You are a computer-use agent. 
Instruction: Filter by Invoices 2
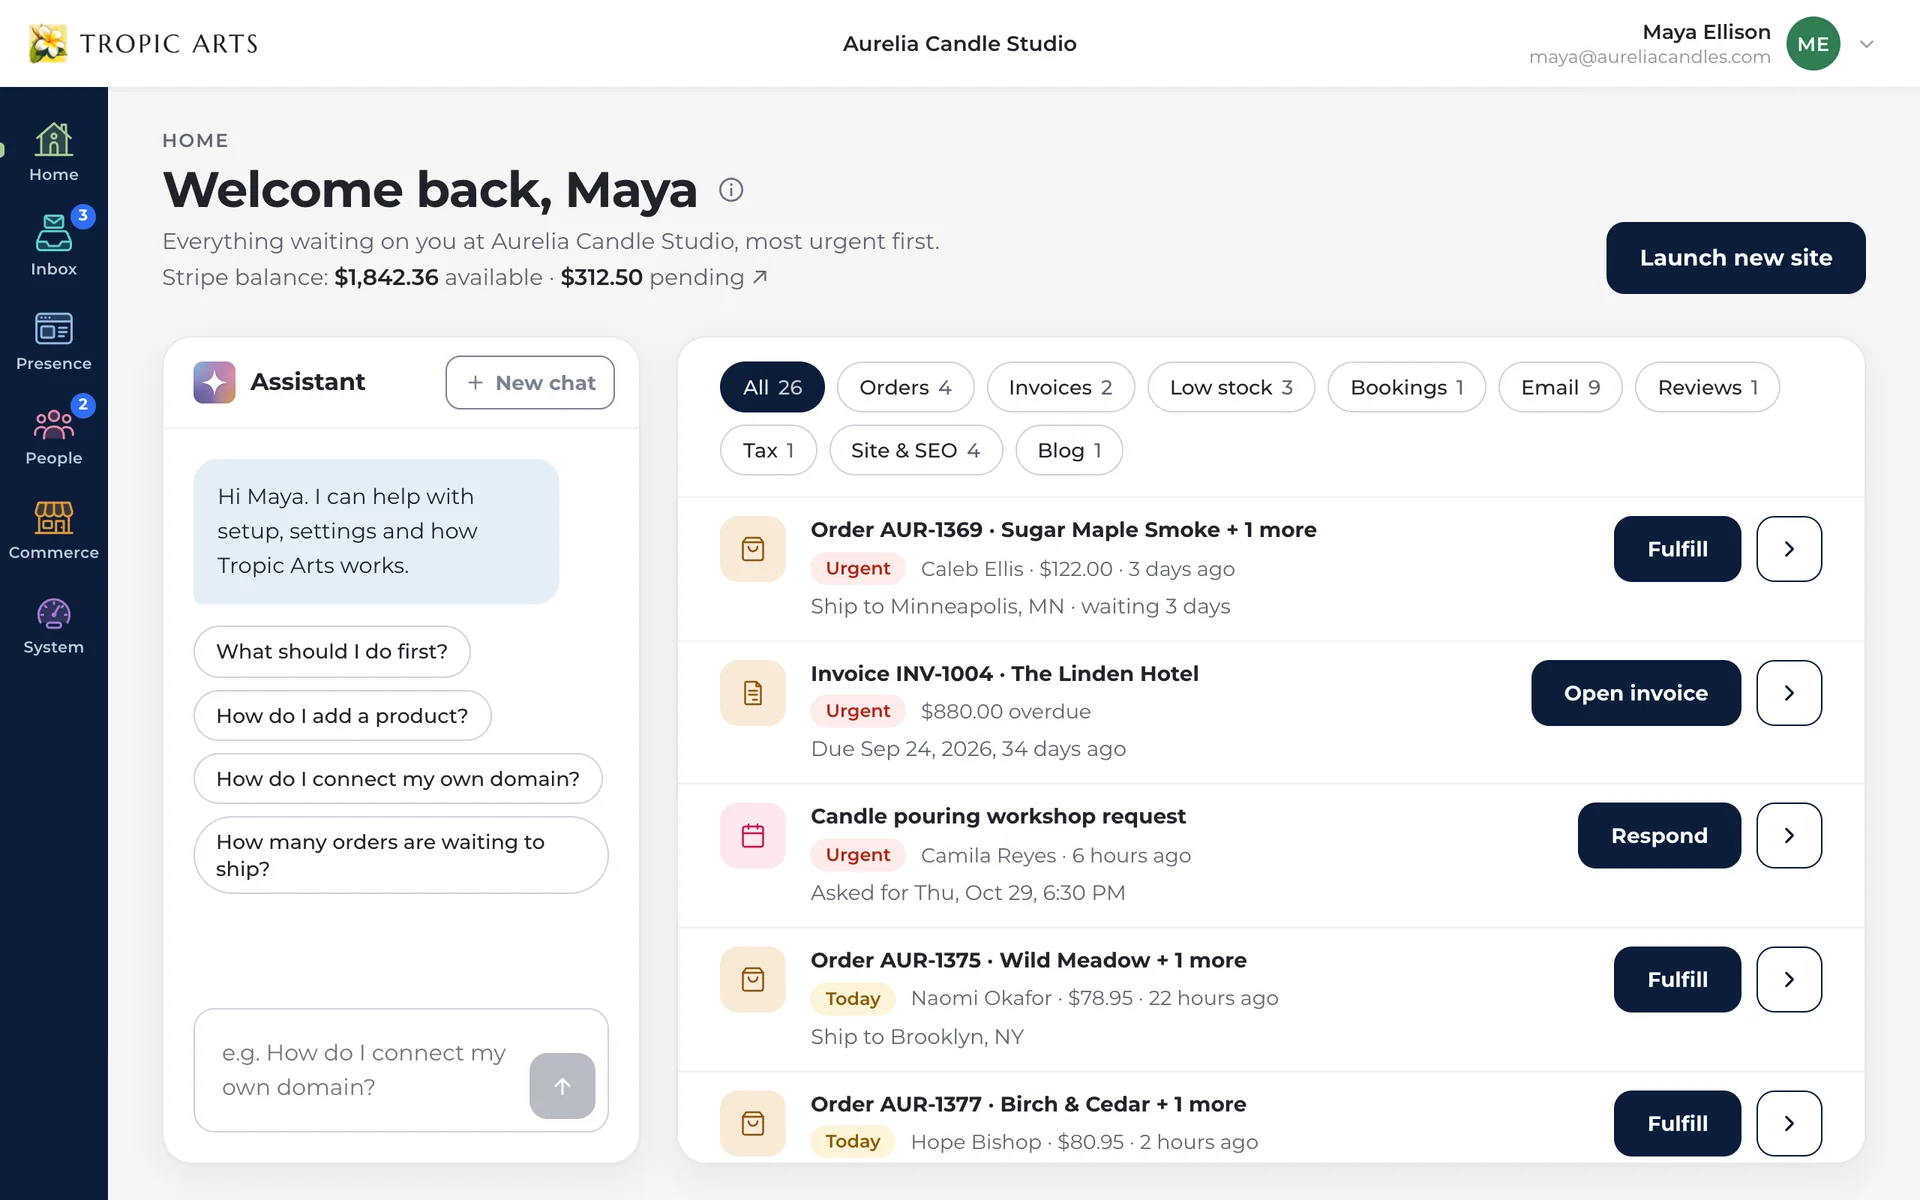pyautogui.click(x=1060, y=387)
